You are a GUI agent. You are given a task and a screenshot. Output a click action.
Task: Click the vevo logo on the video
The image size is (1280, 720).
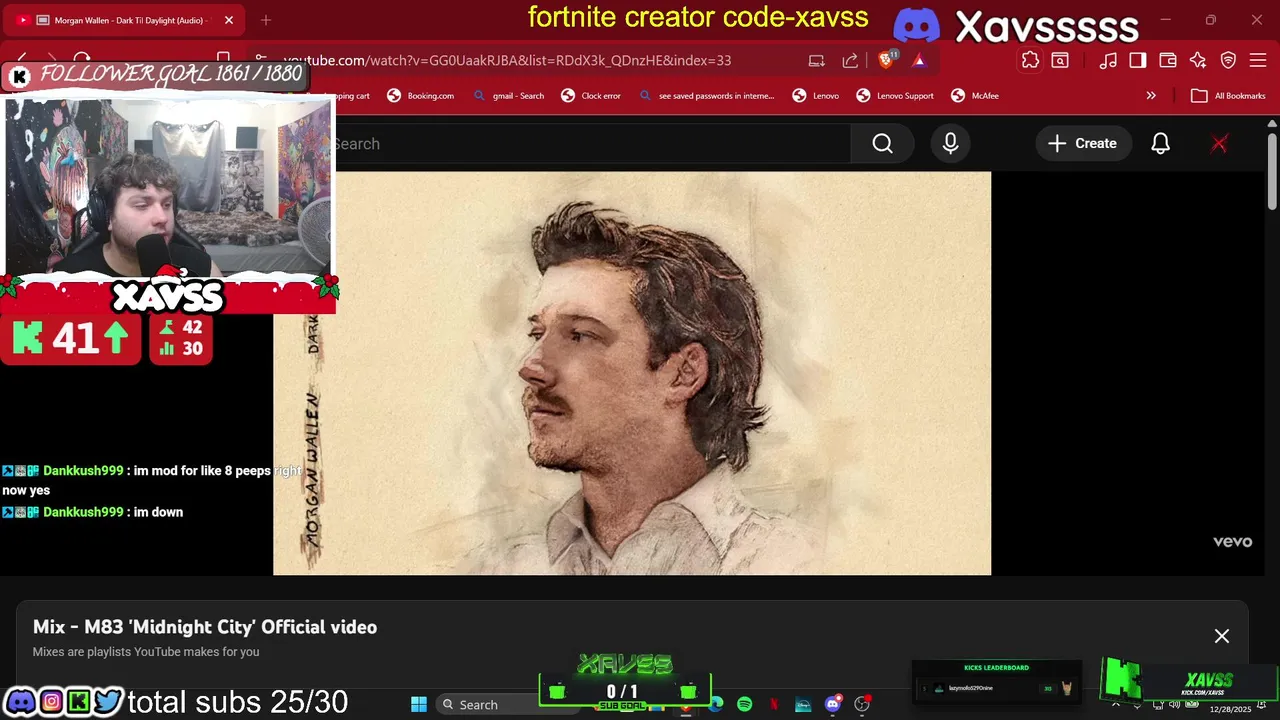click(1232, 542)
